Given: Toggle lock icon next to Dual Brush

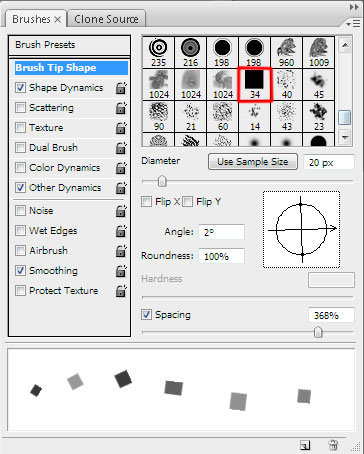Looking at the screenshot, I should tap(121, 148).
